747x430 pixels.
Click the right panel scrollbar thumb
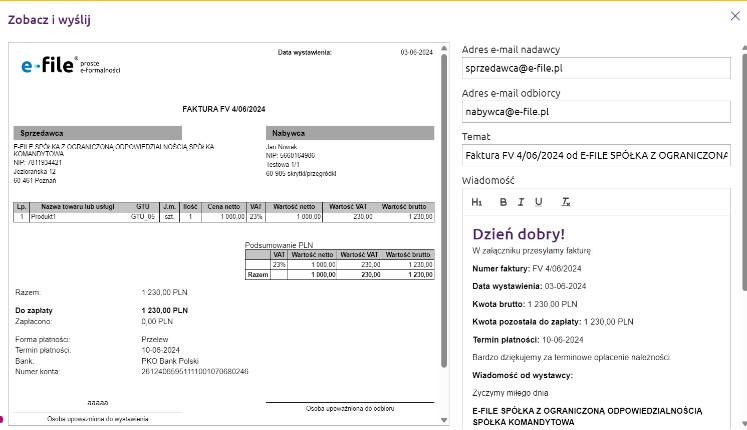point(744,170)
